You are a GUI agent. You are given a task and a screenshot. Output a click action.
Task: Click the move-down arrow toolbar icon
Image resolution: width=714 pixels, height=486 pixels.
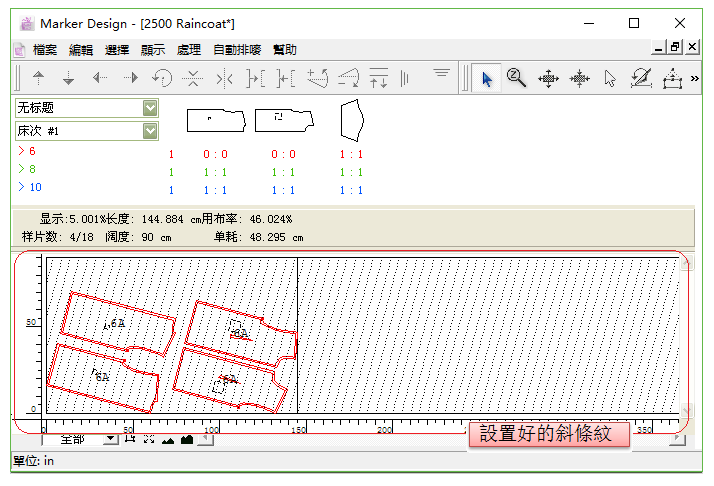click(69, 78)
